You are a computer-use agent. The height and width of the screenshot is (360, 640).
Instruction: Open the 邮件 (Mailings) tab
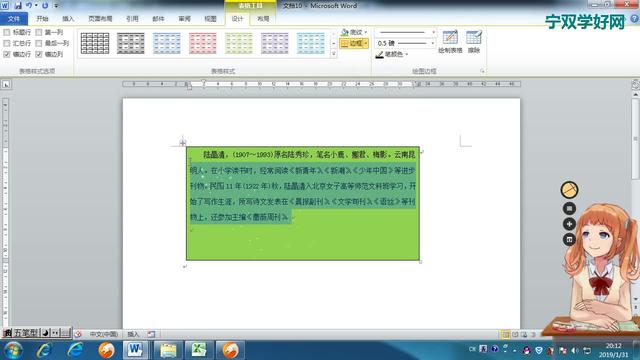(158, 19)
